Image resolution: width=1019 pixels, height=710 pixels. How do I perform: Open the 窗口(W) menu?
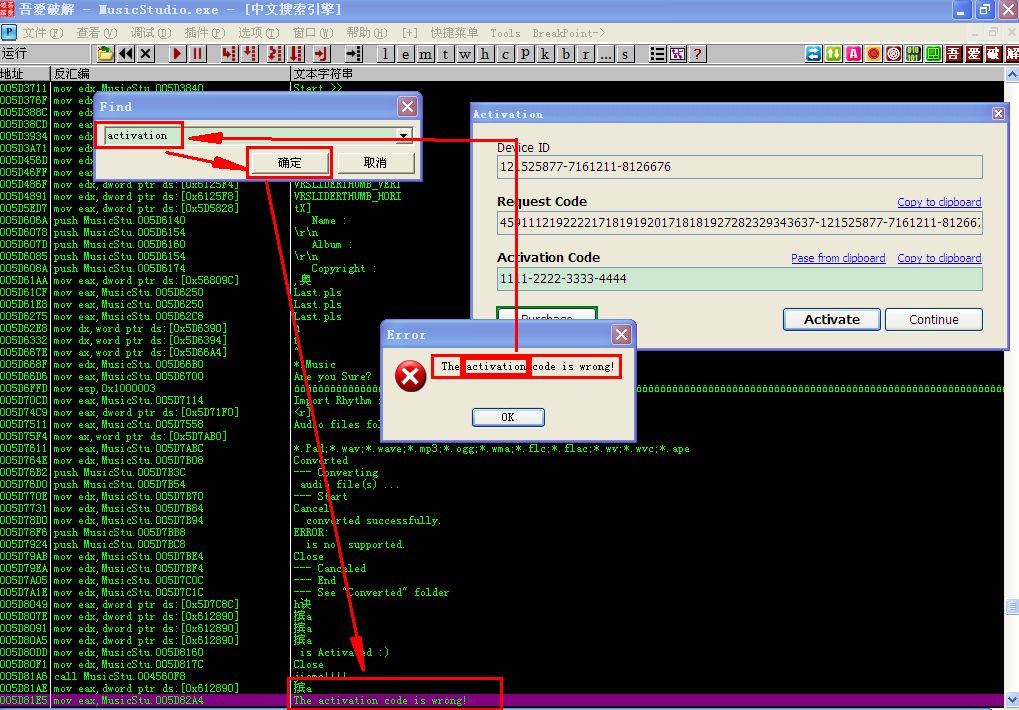coord(313,32)
